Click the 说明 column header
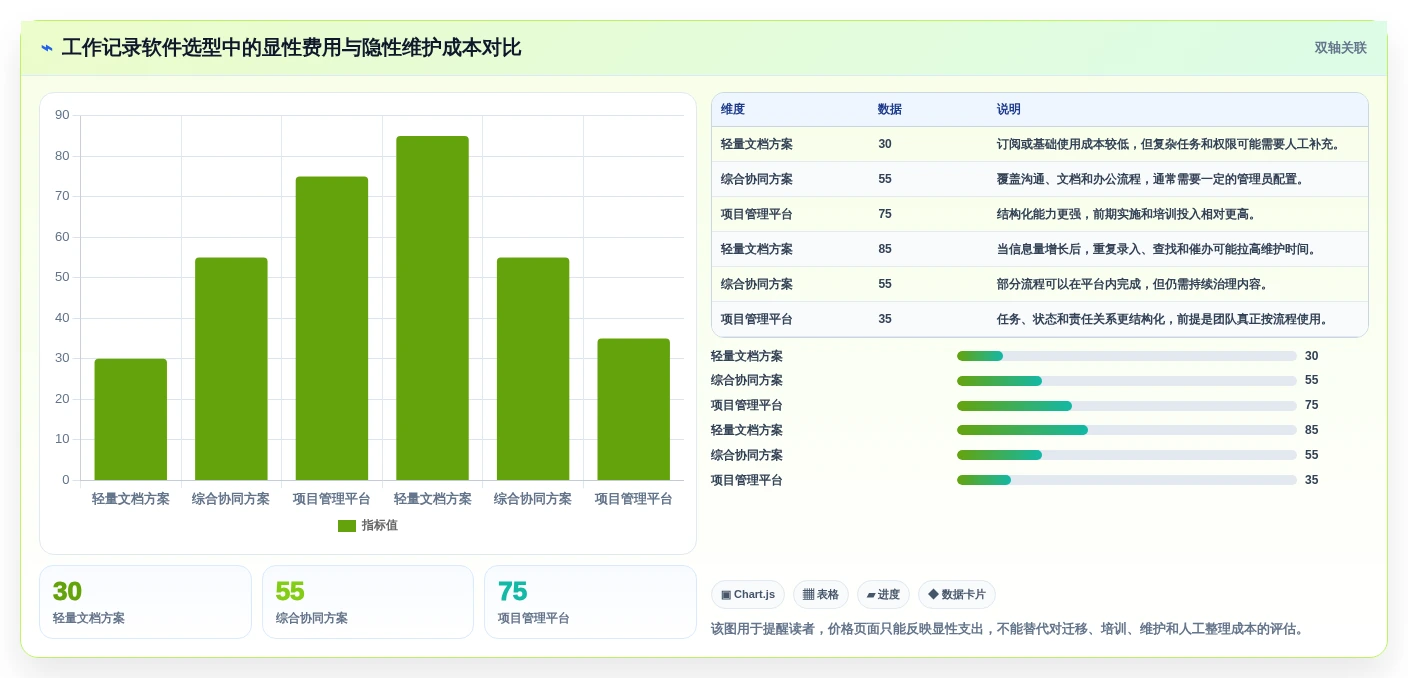The image size is (1408, 678). (1009, 110)
